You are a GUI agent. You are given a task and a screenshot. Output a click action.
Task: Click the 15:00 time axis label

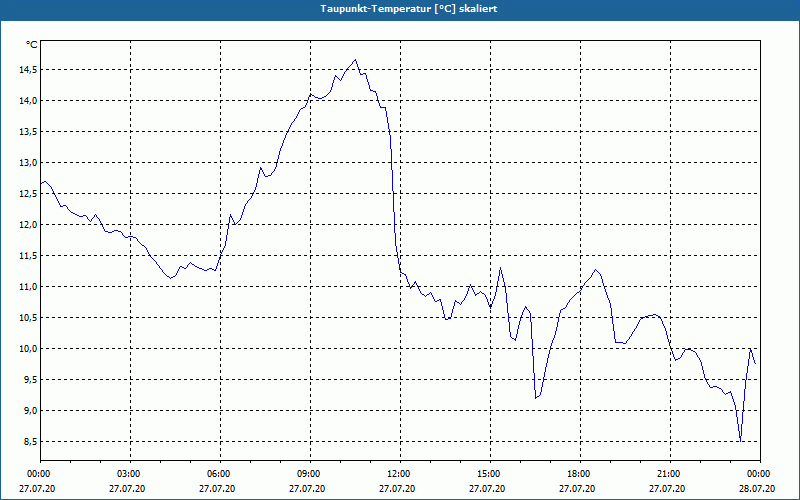[x=490, y=474]
